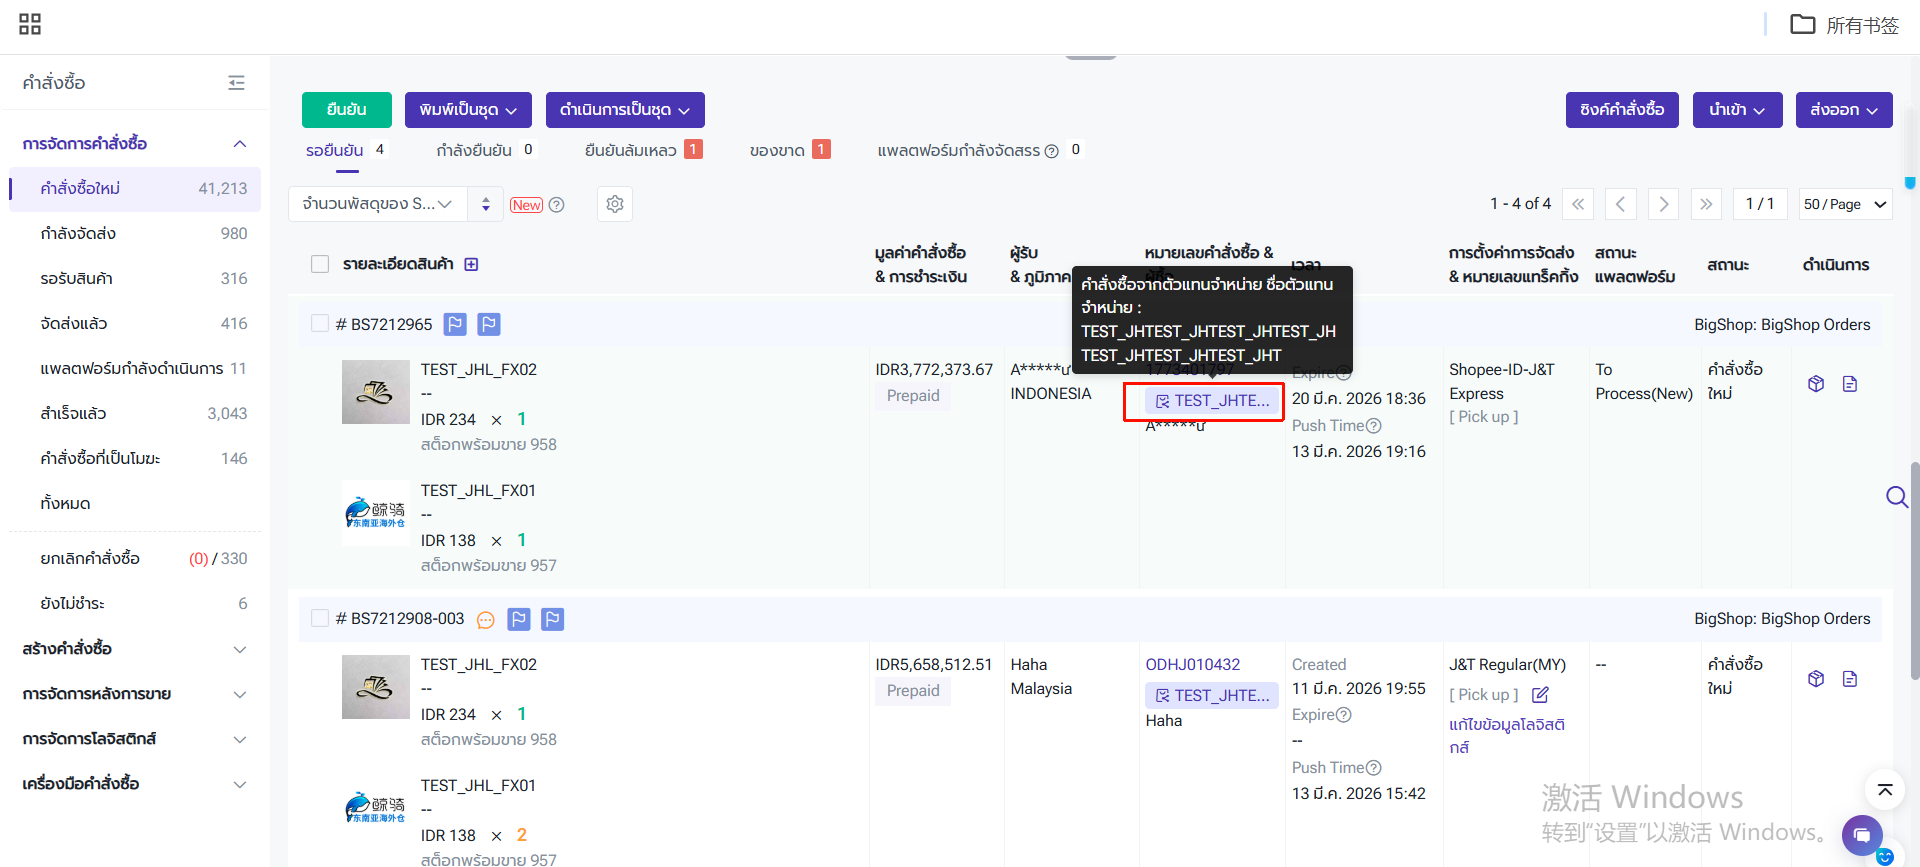Open the 50 / Page dropdown
1920x867 pixels.
click(x=1845, y=204)
